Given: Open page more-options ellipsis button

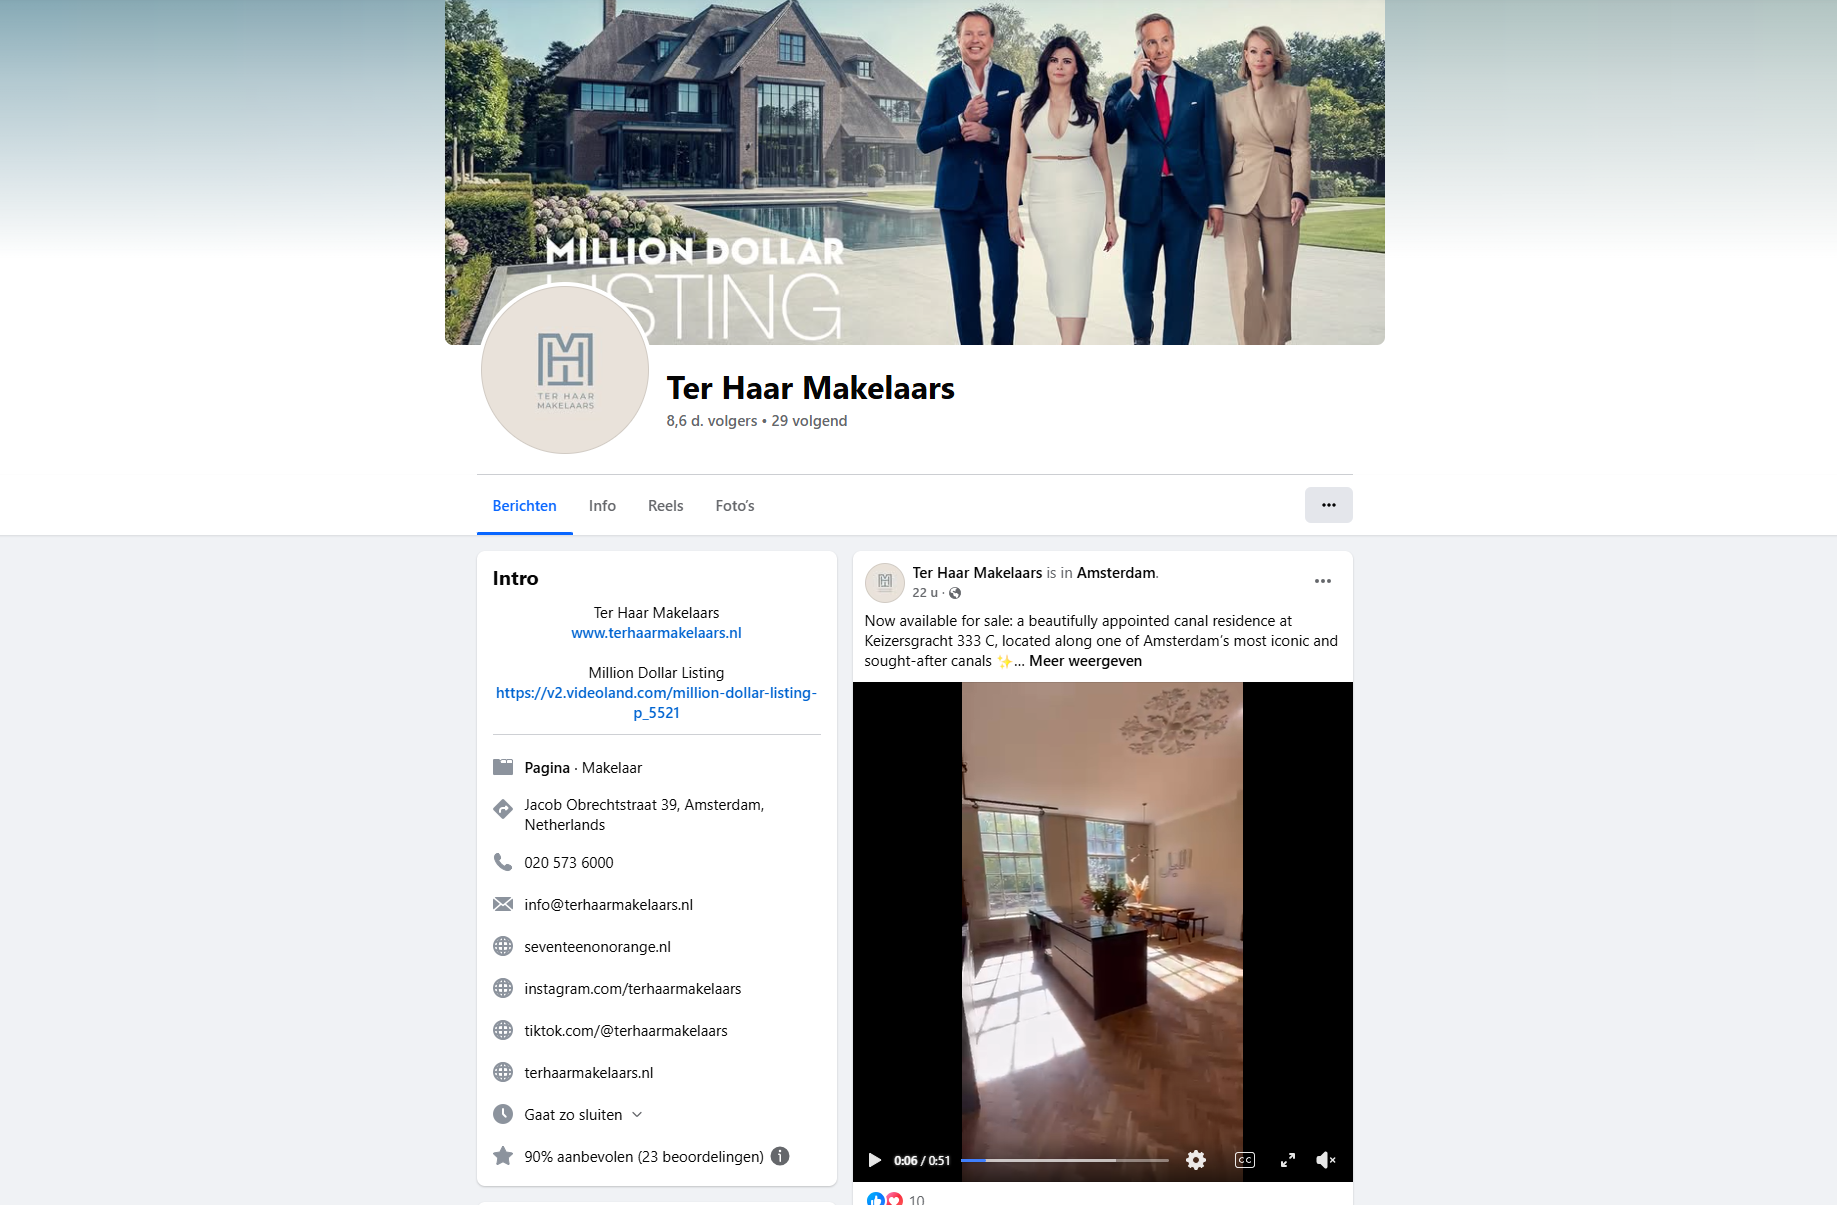Looking at the screenshot, I should coord(1328,505).
